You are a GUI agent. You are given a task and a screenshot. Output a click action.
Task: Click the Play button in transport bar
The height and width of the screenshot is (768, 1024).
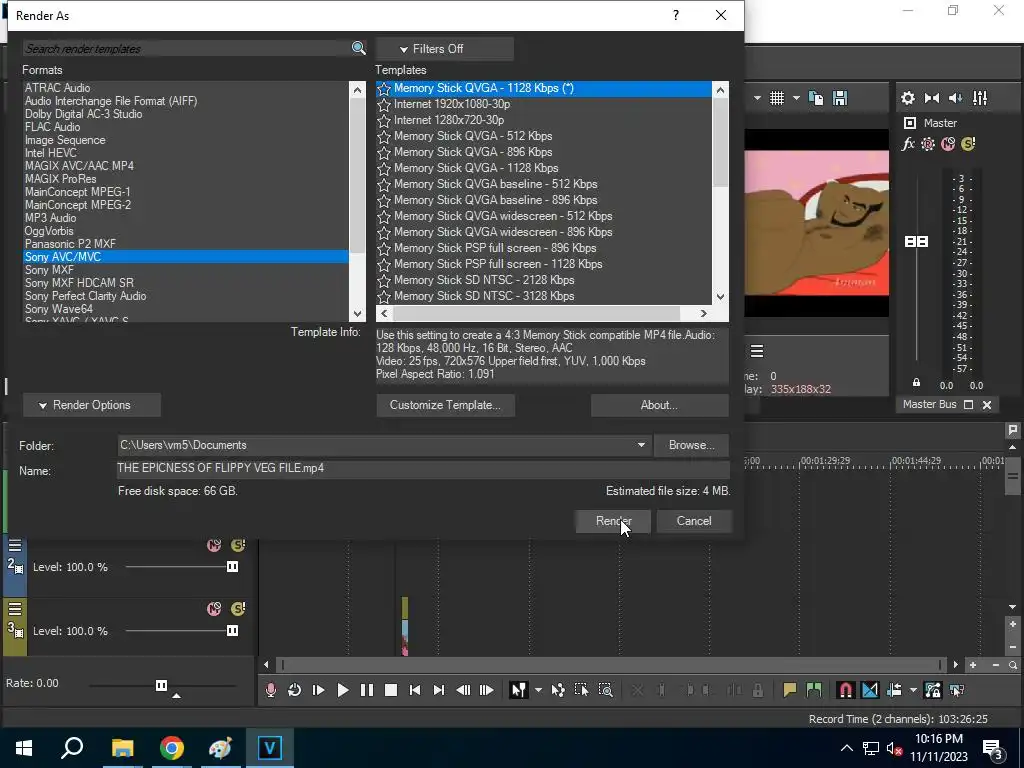click(342, 690)
